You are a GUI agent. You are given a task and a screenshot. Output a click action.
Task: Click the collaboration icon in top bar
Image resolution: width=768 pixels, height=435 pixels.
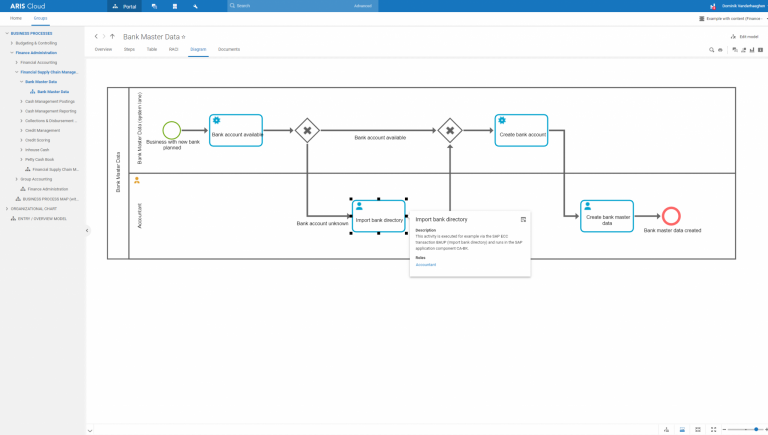point(154,6)
